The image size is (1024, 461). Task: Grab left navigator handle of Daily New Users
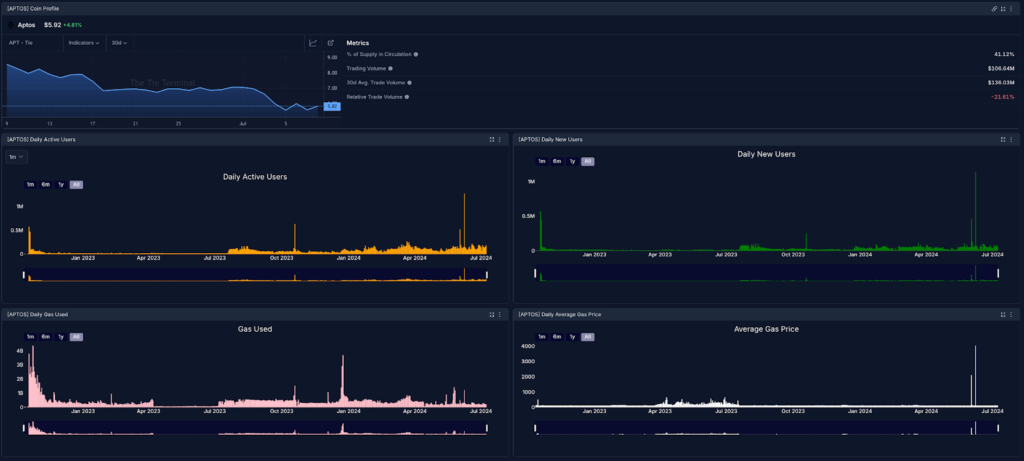[x=536, y=273]
